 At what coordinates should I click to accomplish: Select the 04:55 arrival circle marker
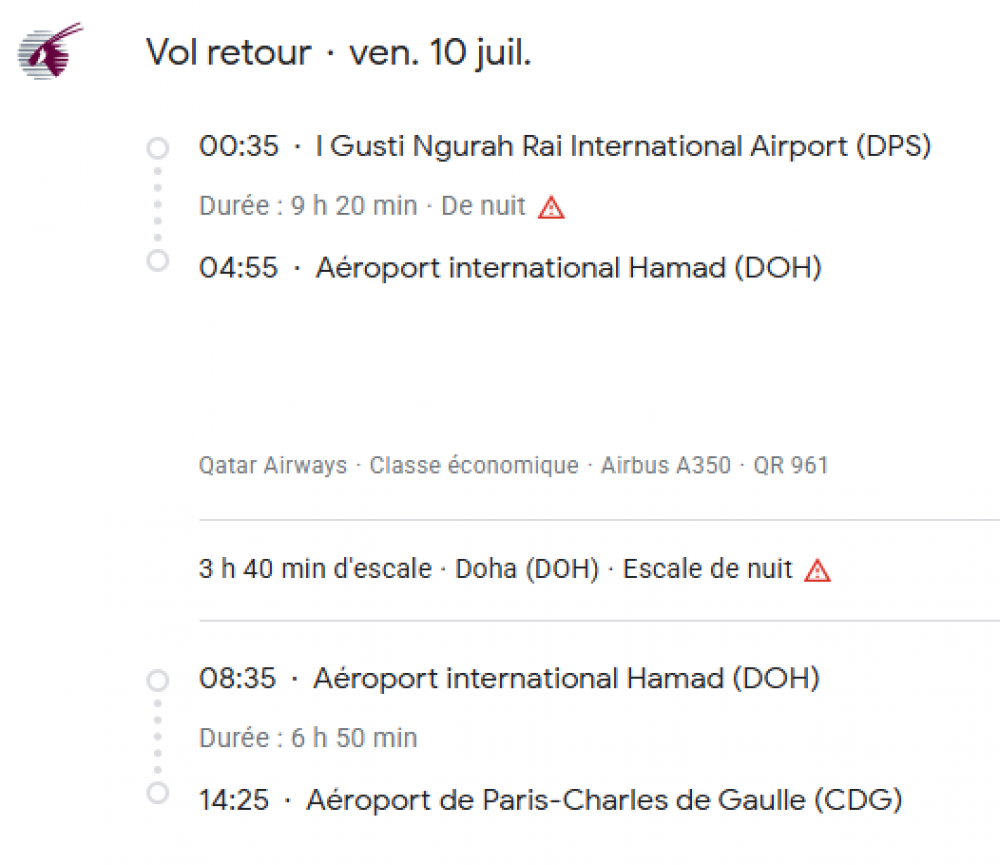click(157, 261)
